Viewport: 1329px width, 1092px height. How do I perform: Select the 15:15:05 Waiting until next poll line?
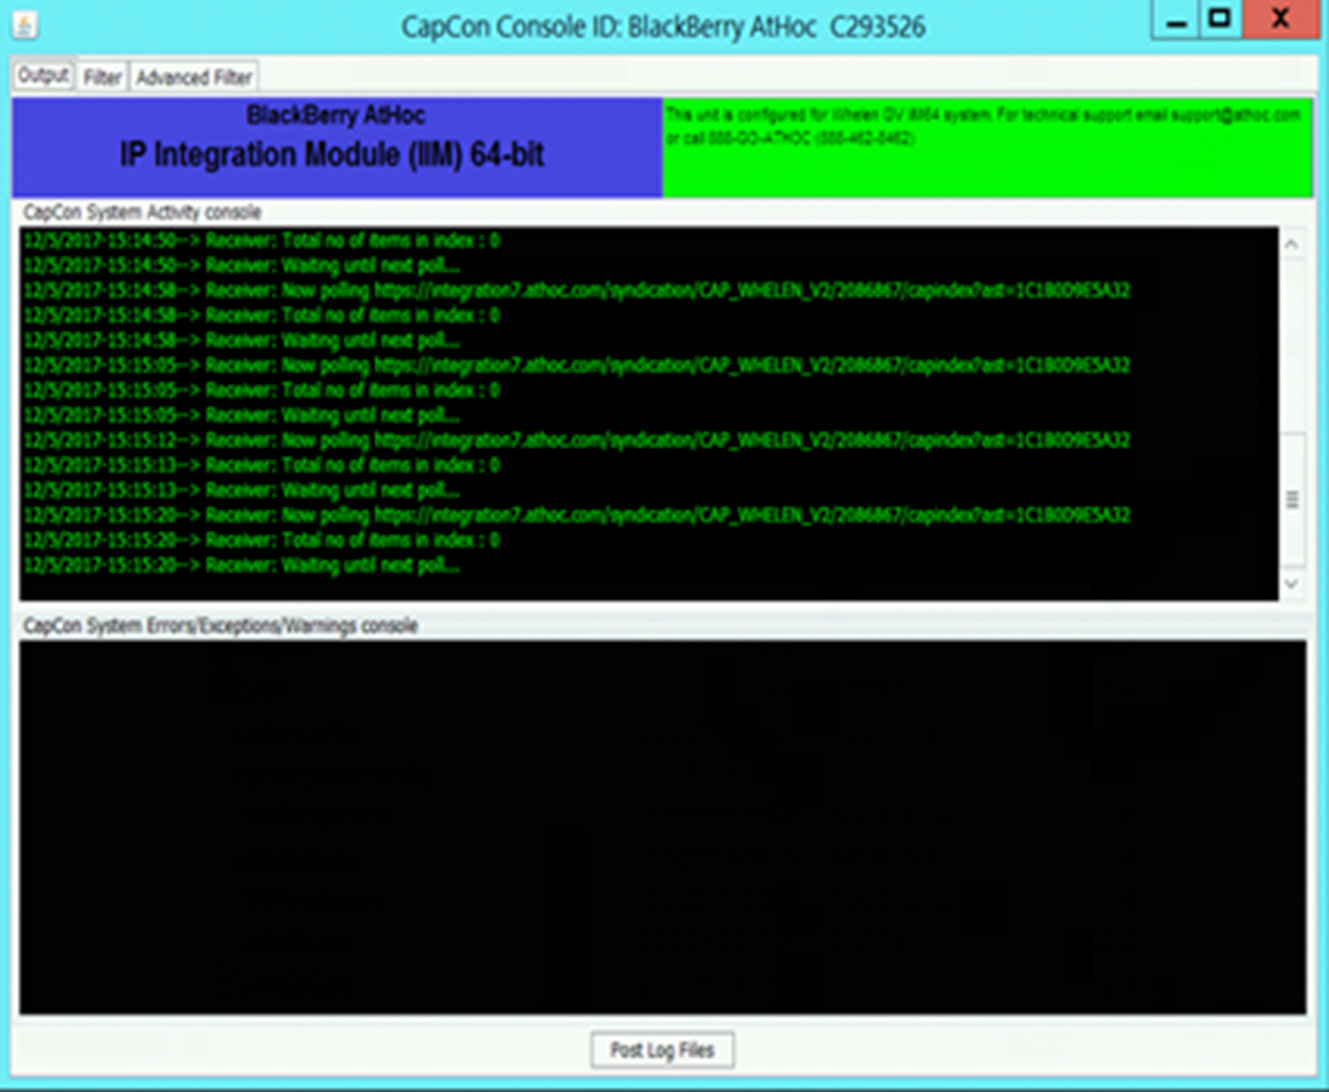pyautogui.click(x=241, y=415)
